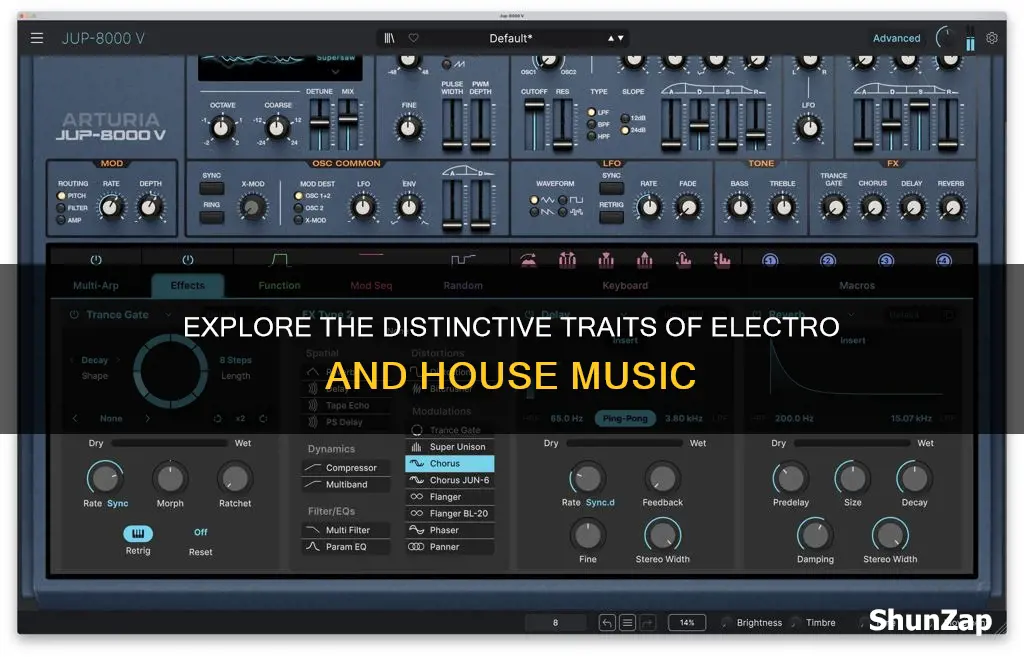Choose Param EQ under Filter/EQs

[346, 547]
